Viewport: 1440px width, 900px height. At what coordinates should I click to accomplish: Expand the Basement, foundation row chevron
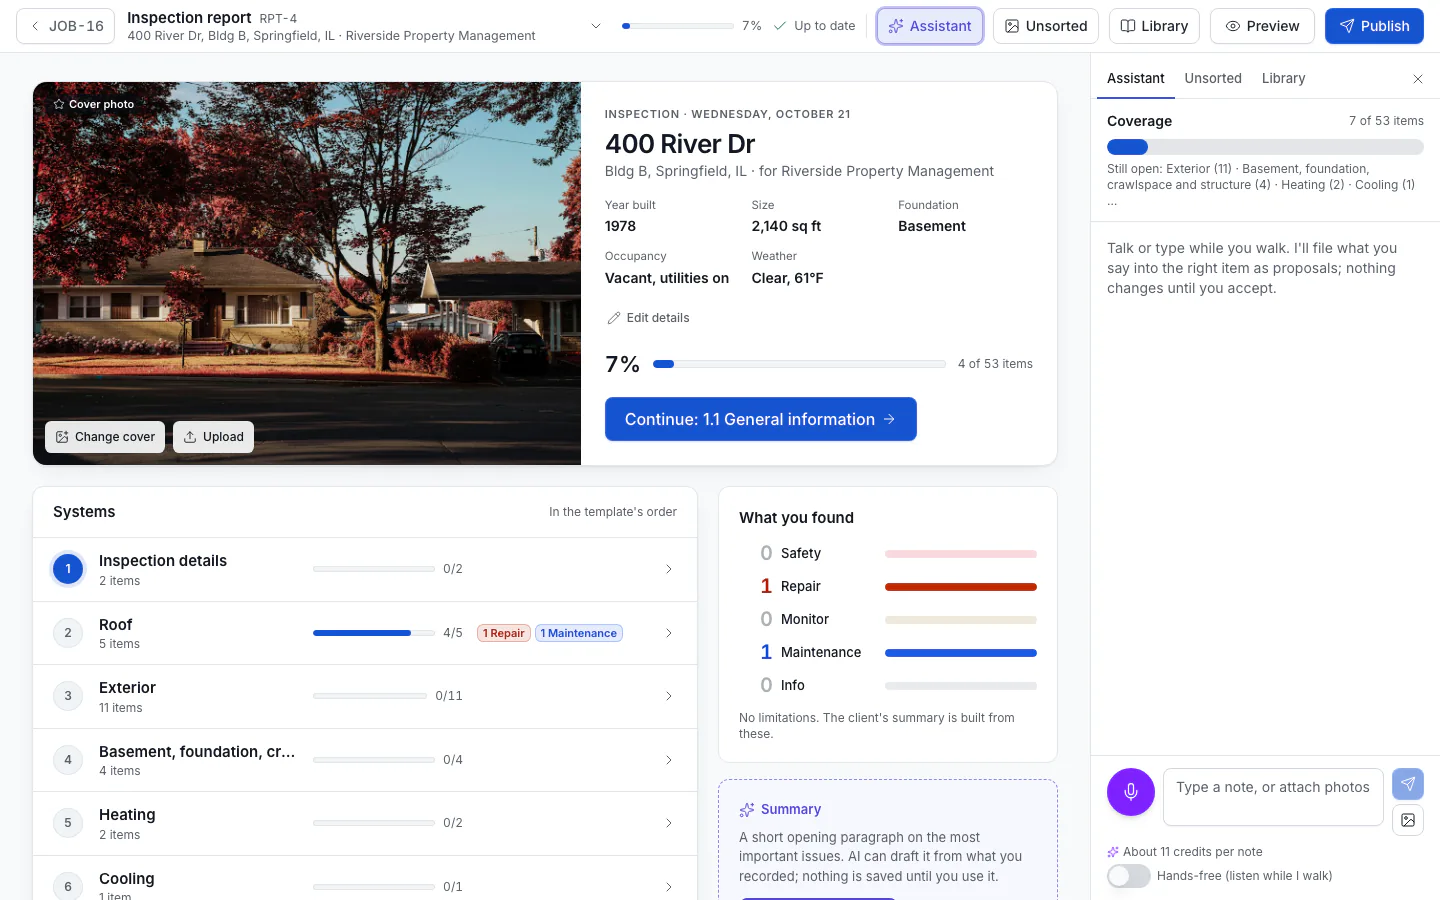click(669, 760)
